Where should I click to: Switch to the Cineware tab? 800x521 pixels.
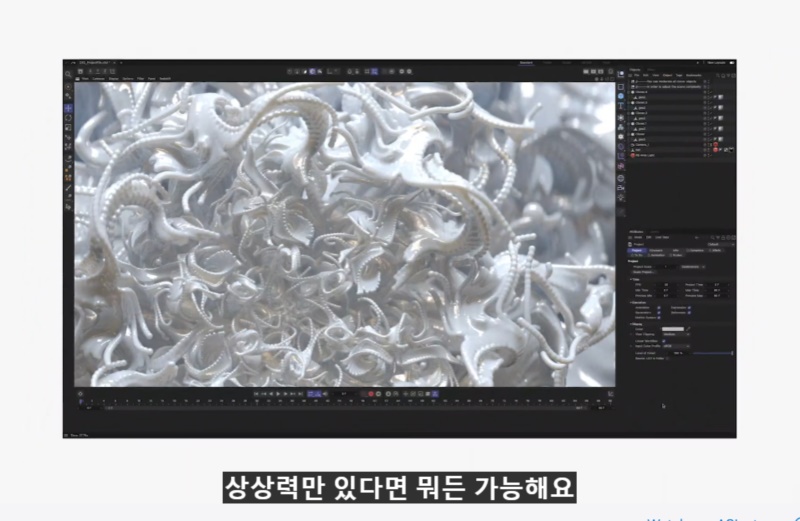coord(656,251)
